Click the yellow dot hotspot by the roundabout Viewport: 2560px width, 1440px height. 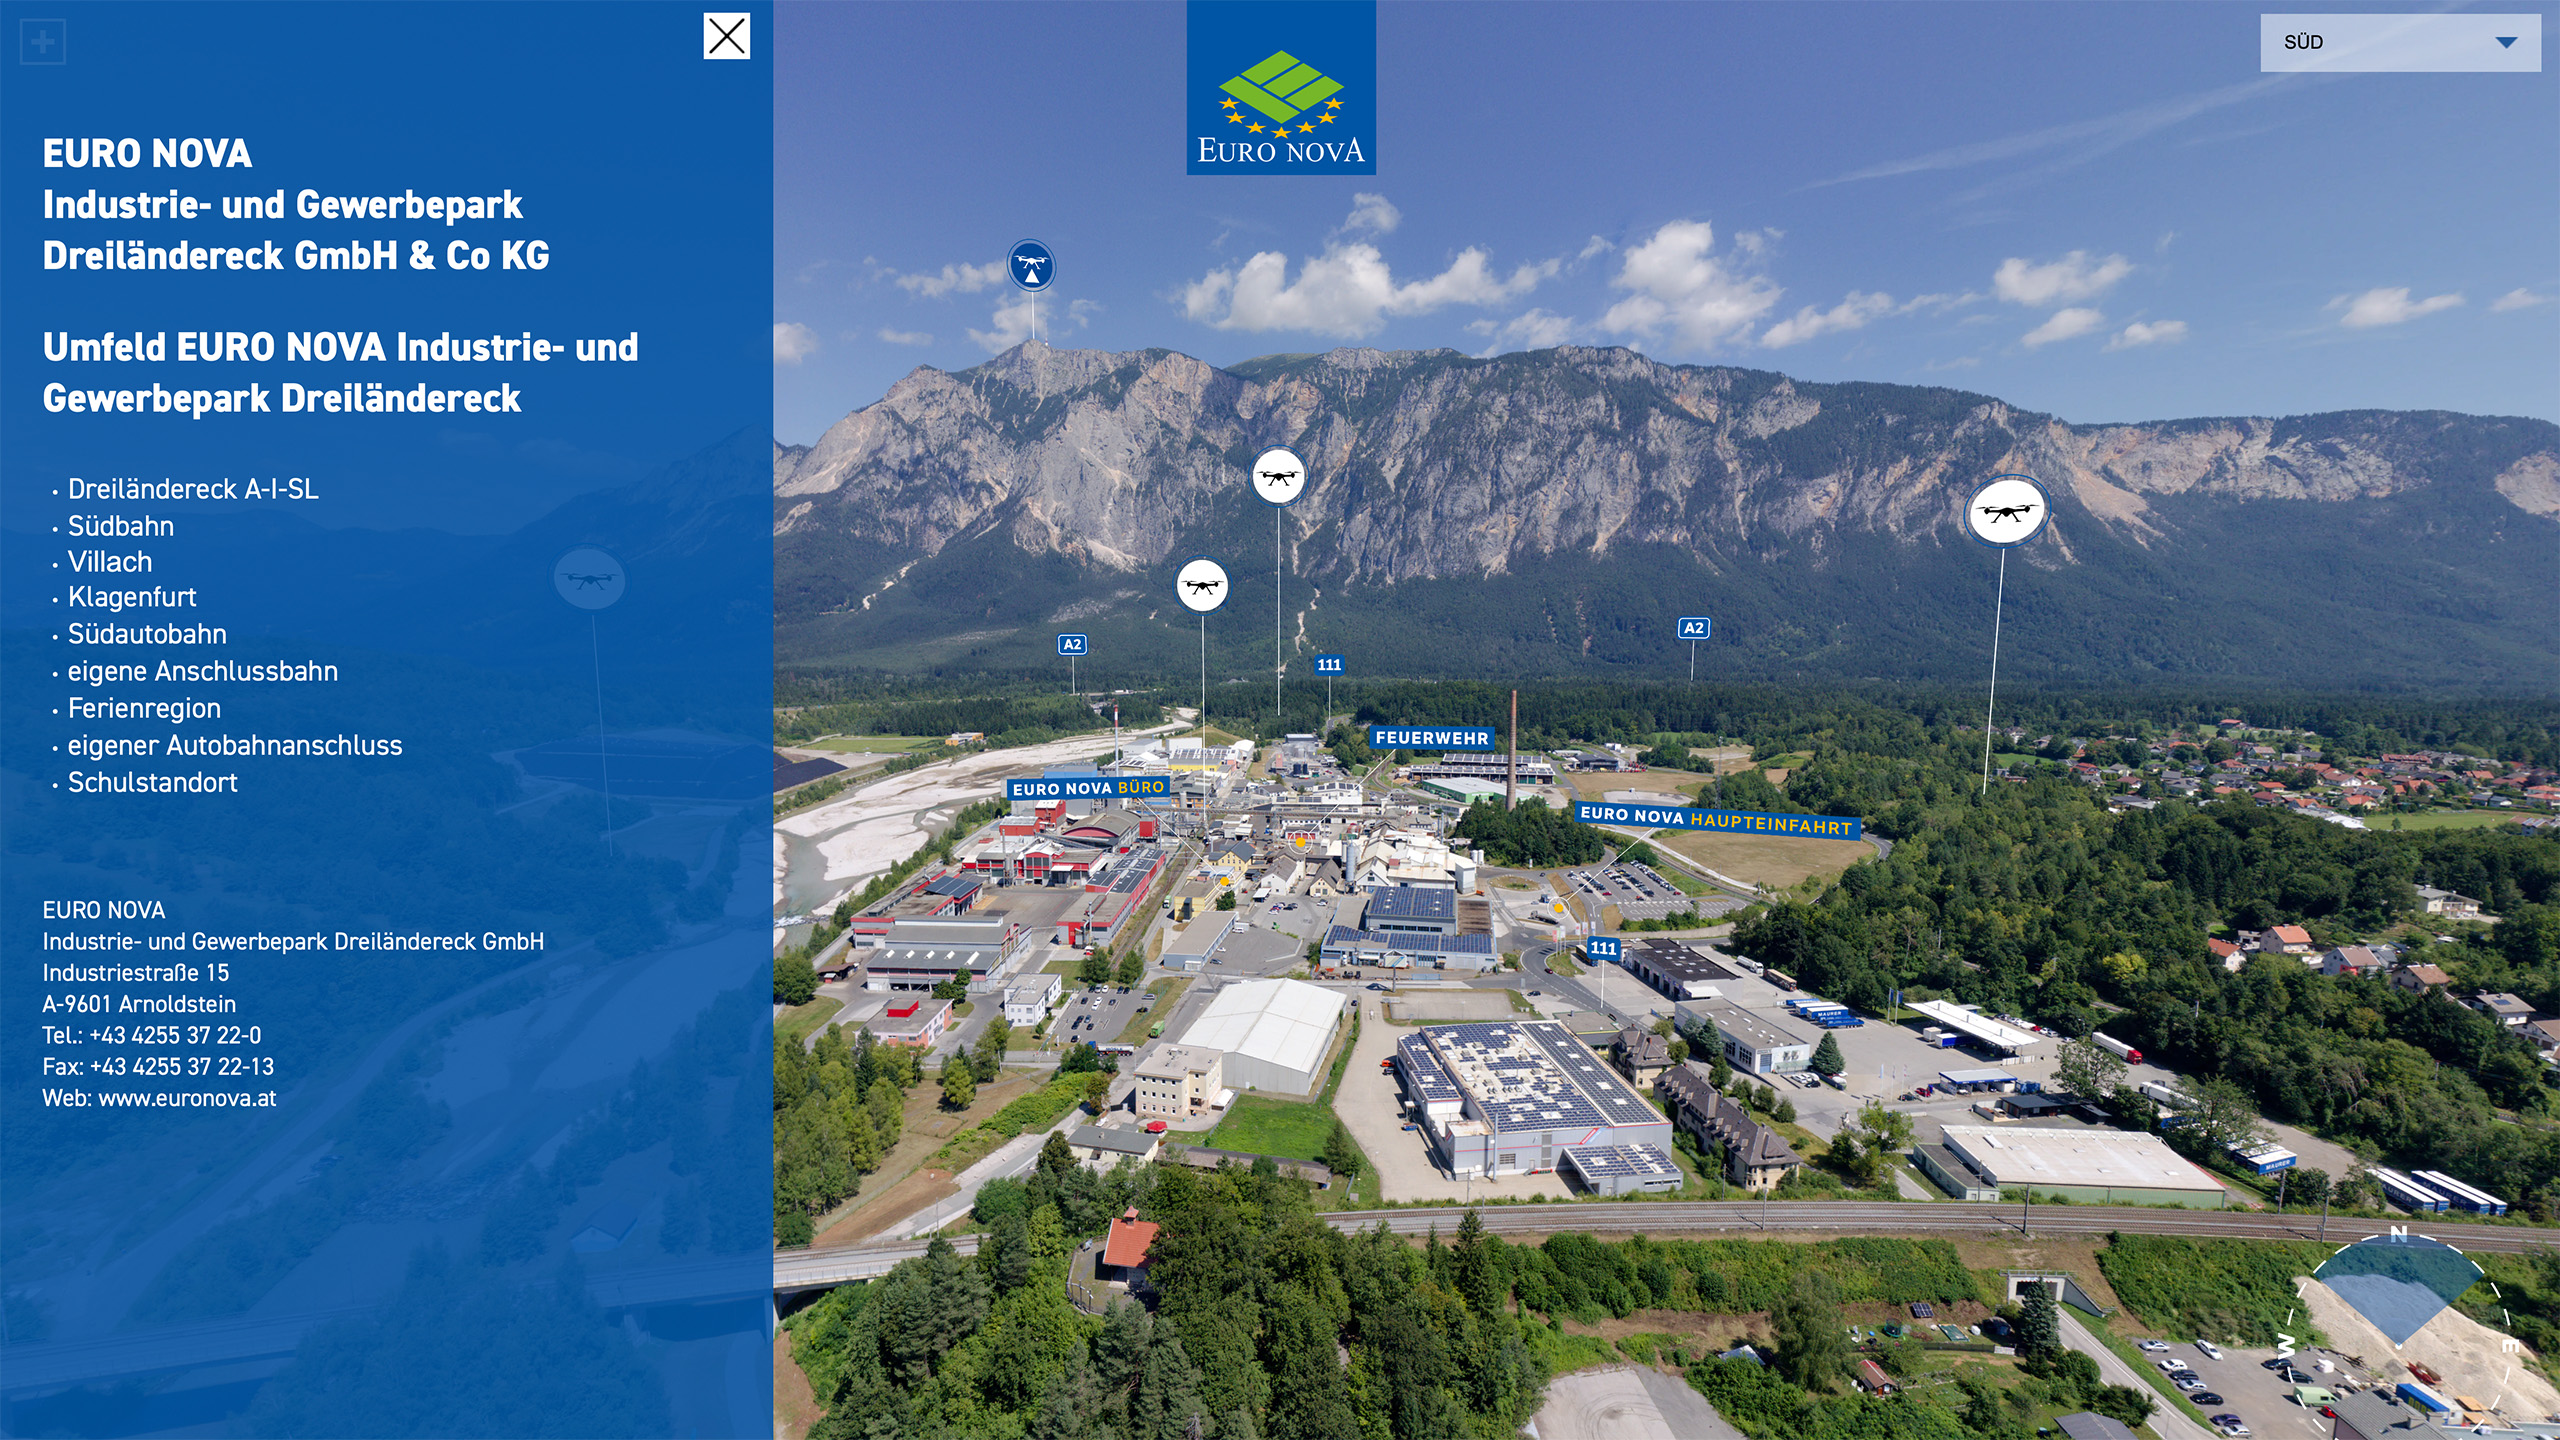[x=1558, y=908]
